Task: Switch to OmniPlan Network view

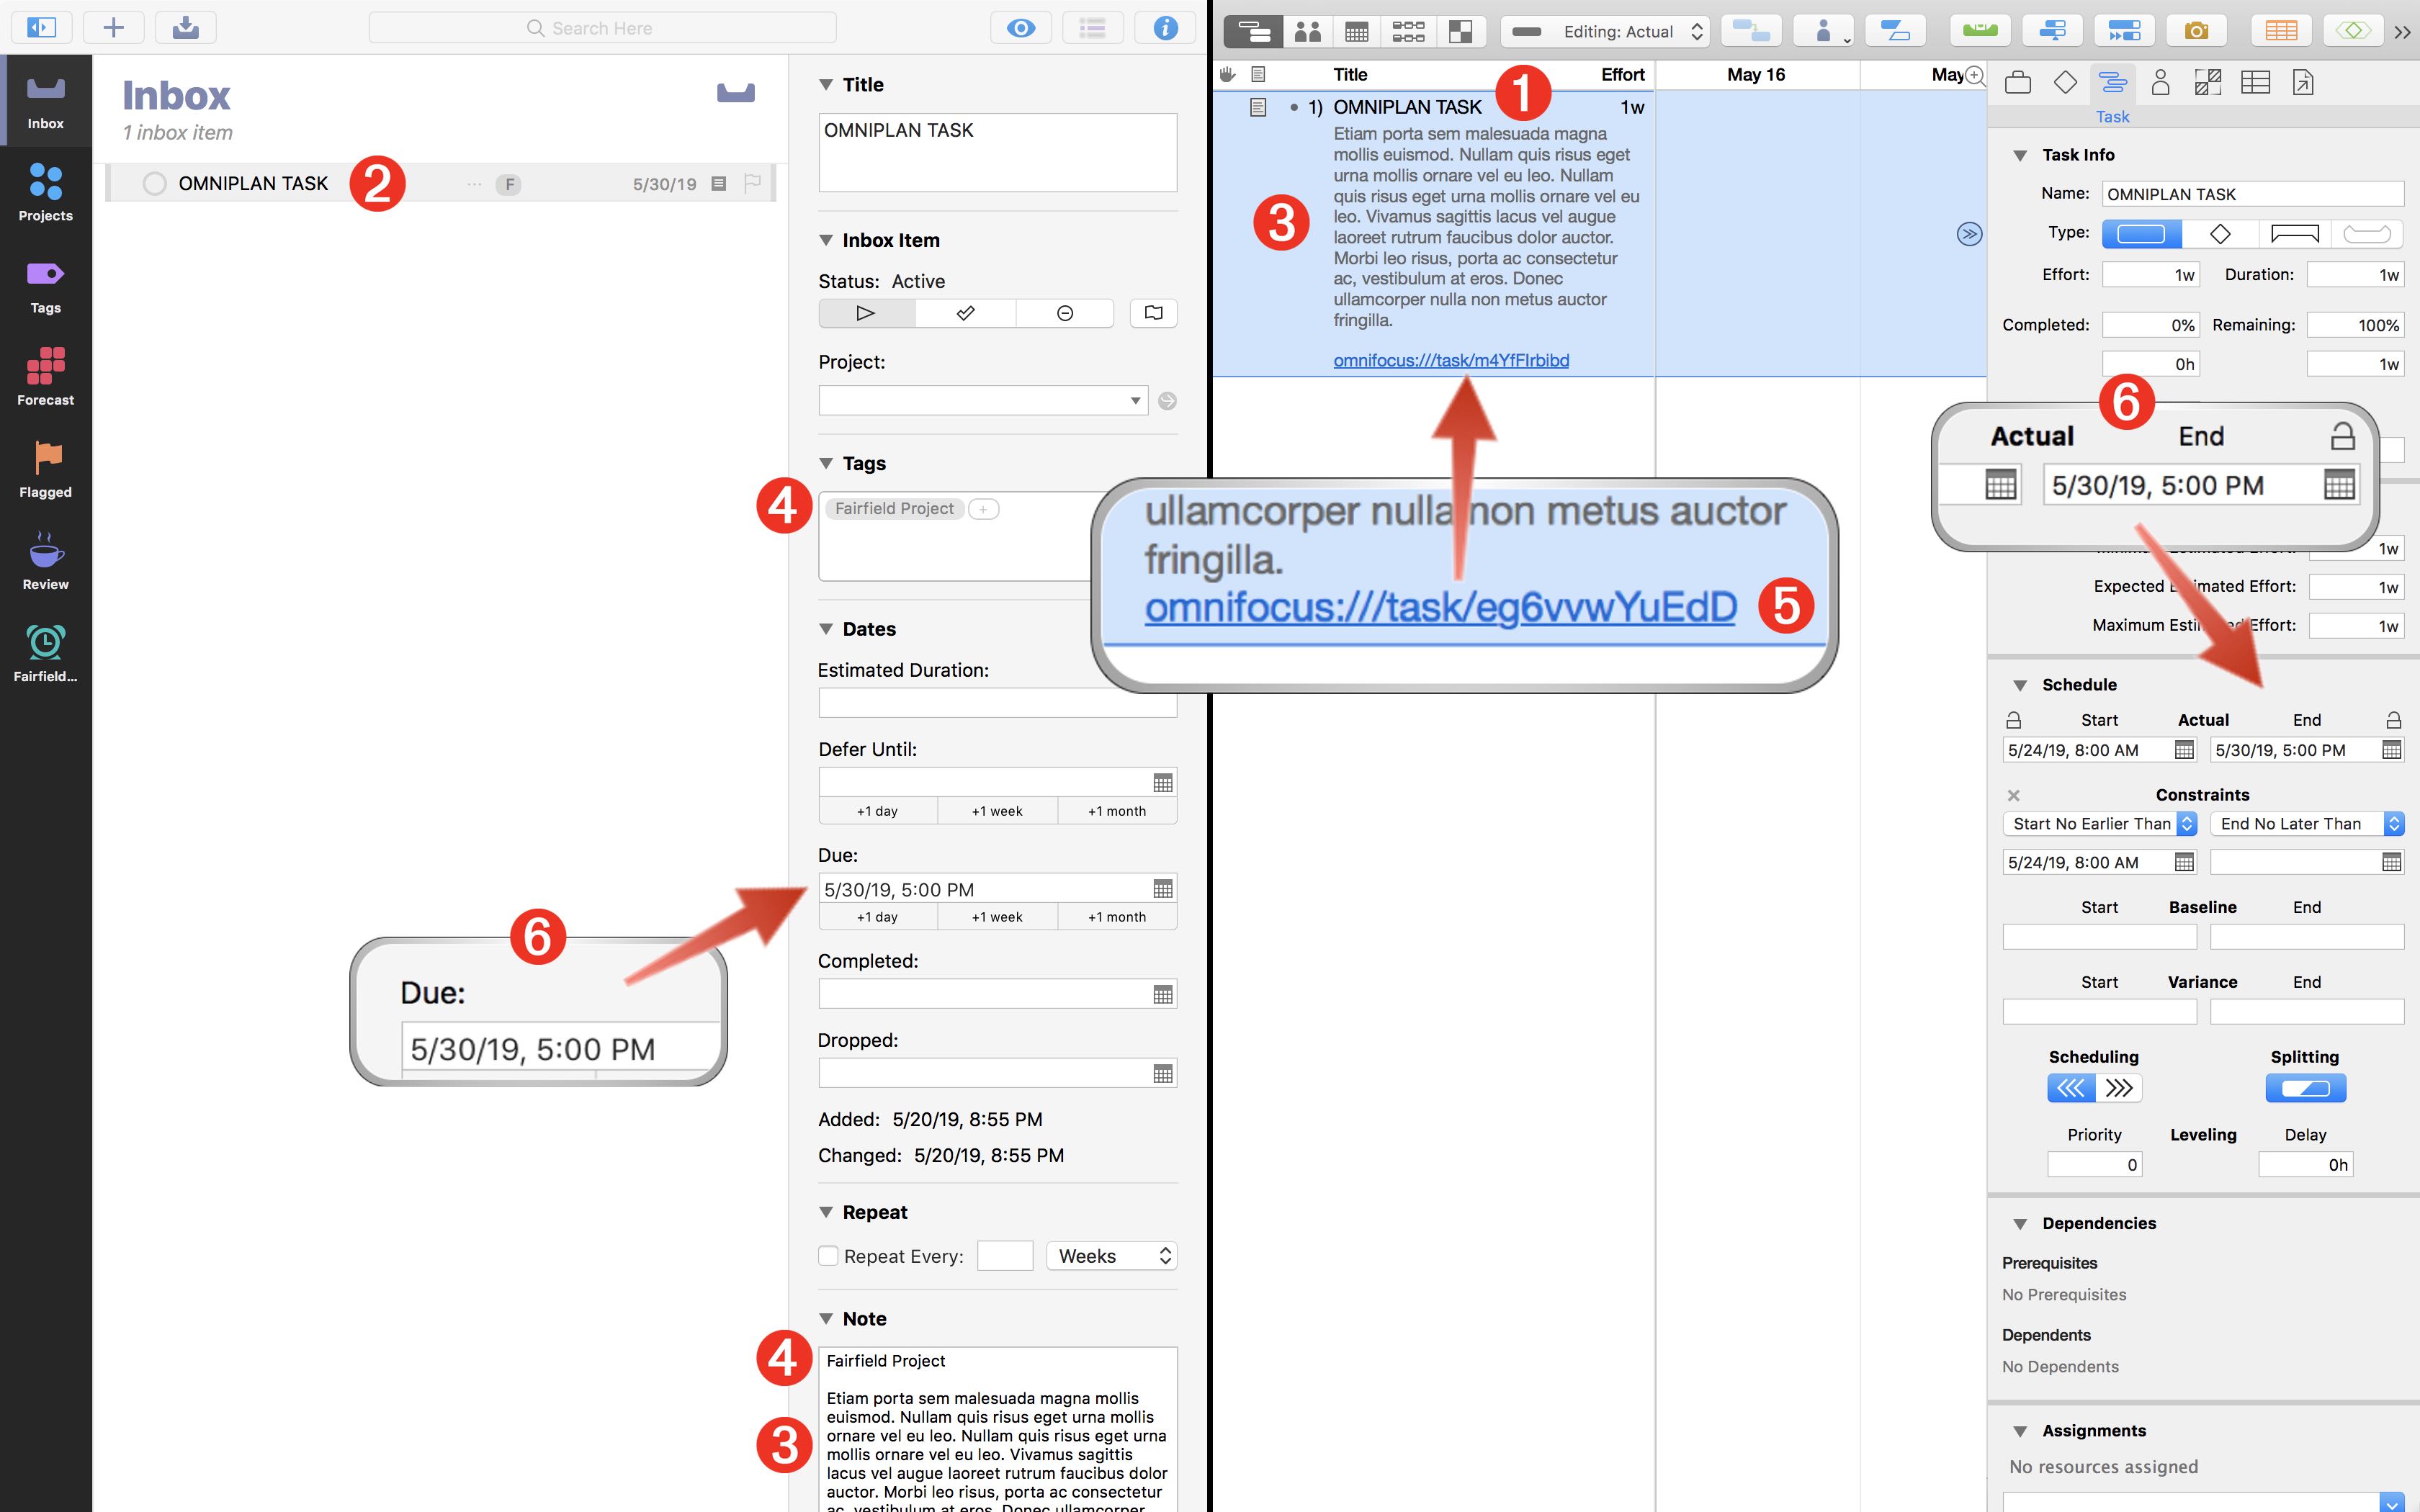Action: (1408, 31)
